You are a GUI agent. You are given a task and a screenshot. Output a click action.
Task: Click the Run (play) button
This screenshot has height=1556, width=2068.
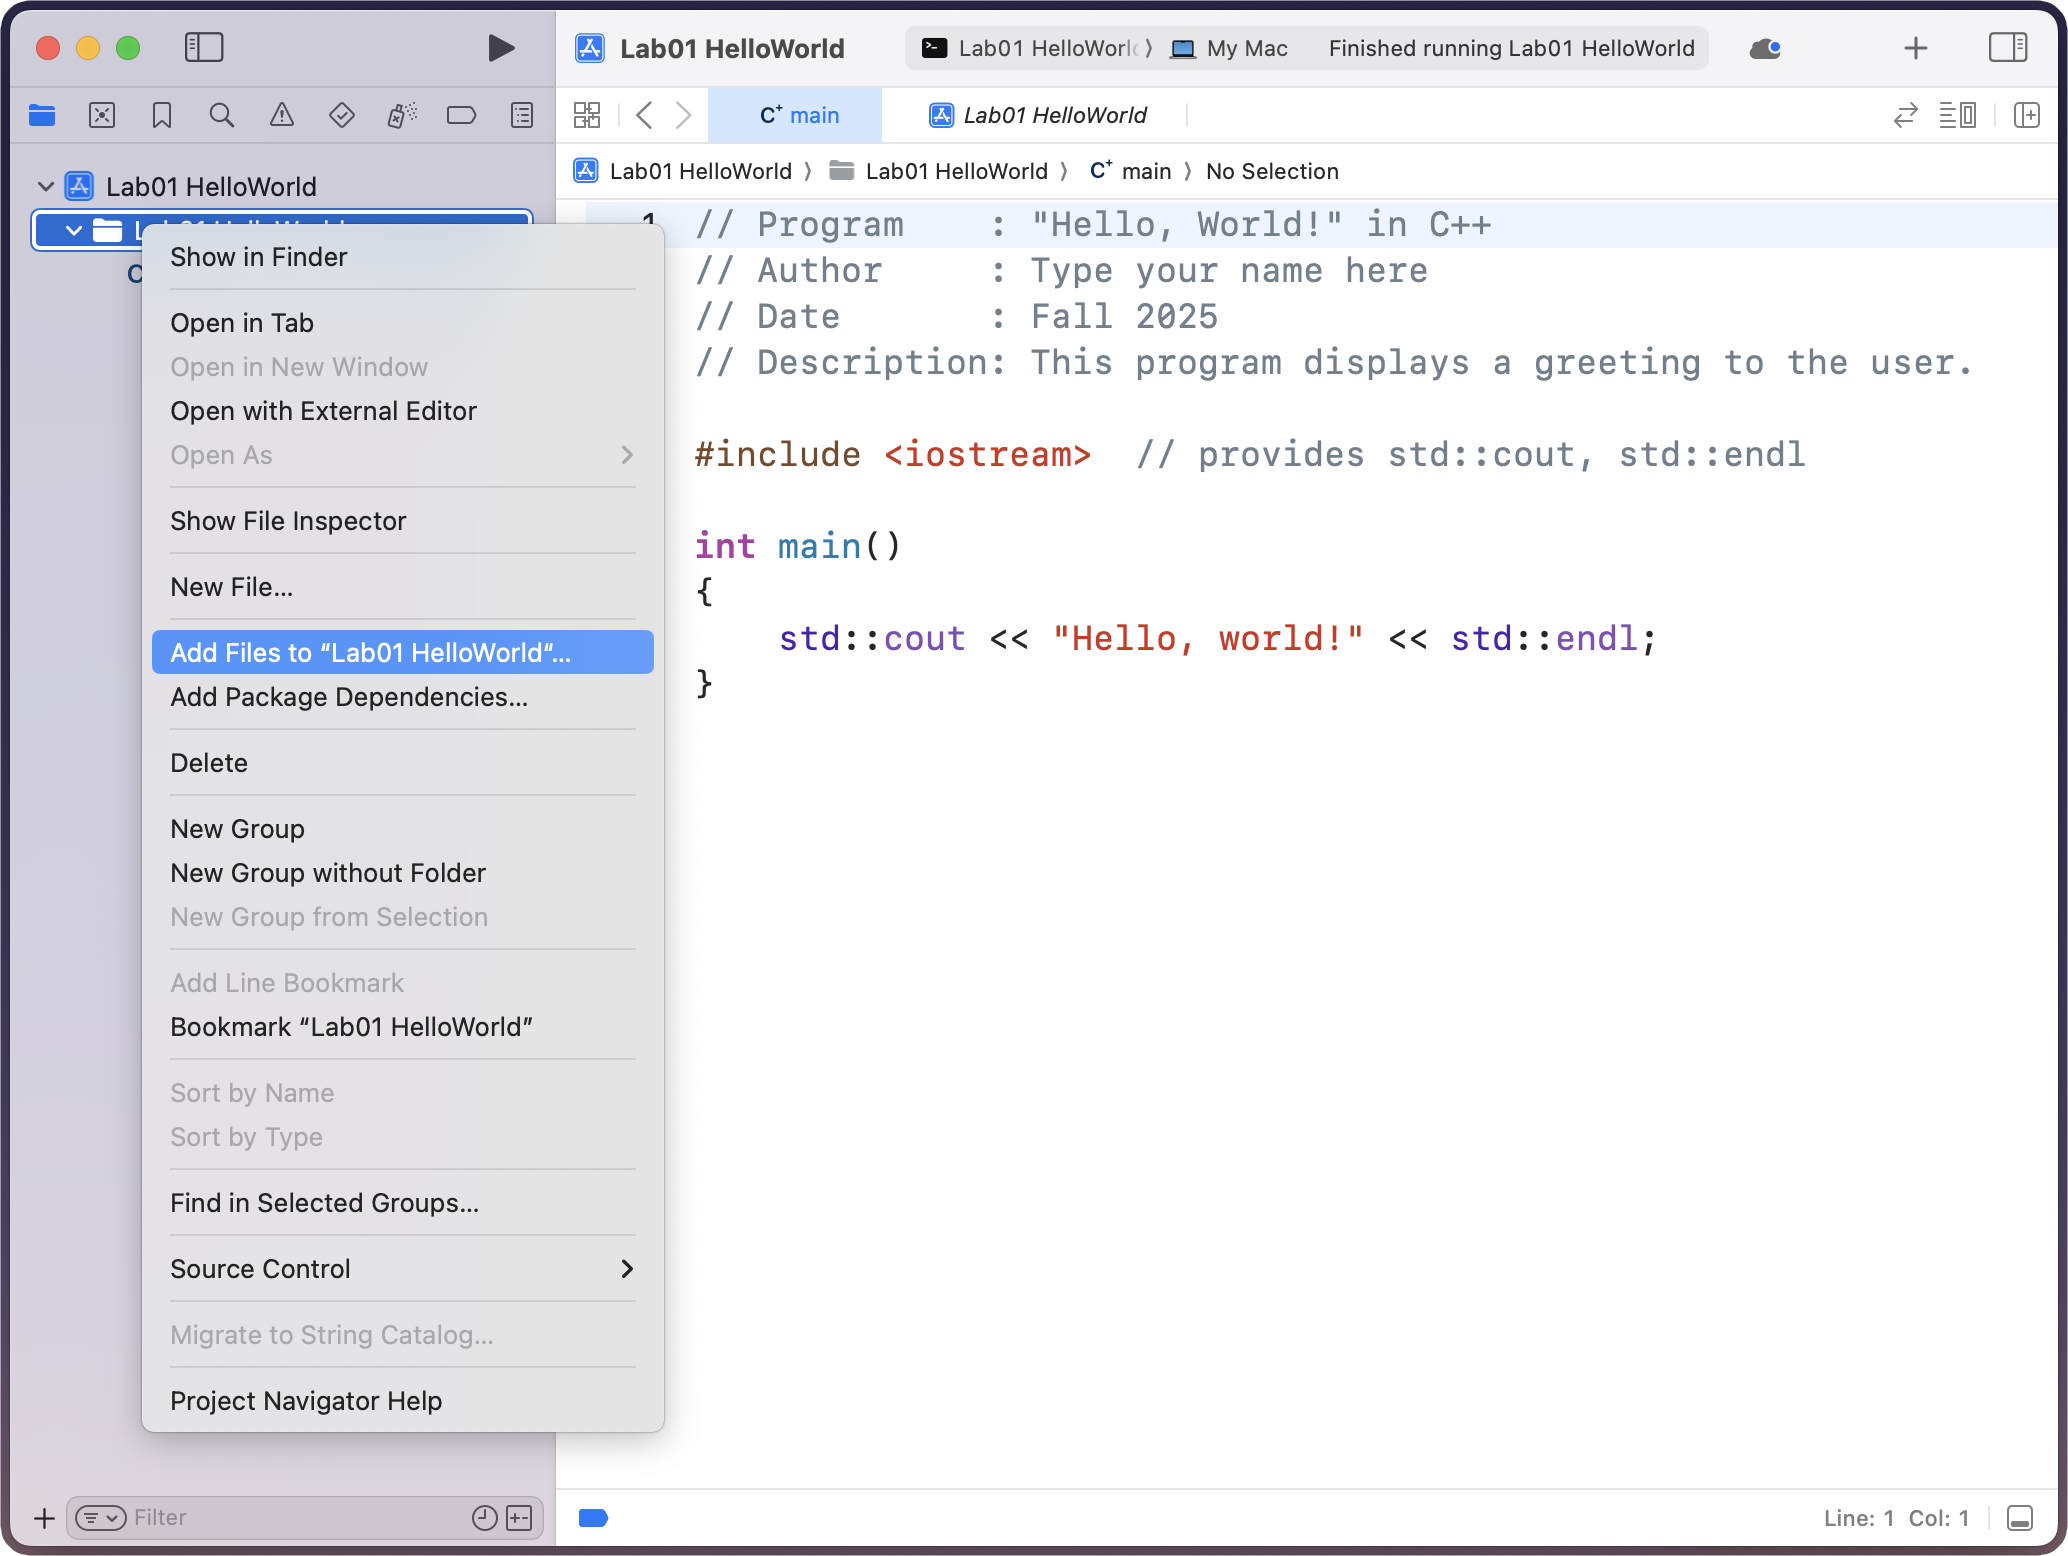tap(501, 48)
